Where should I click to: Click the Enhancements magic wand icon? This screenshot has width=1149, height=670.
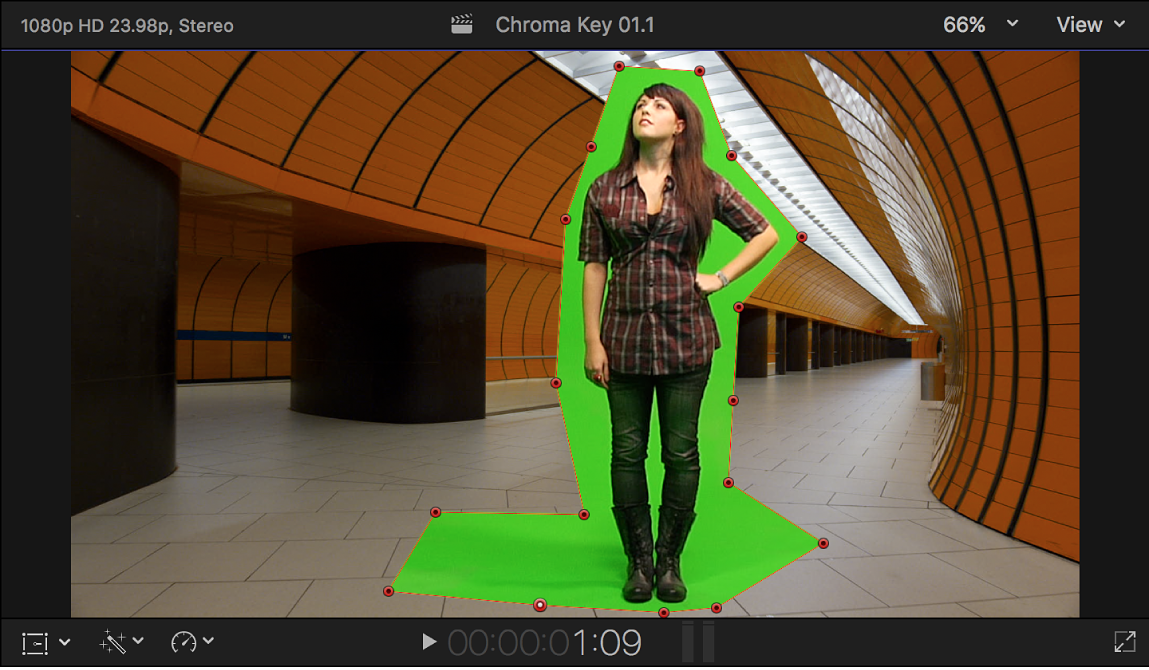click(x=113, y=642)
